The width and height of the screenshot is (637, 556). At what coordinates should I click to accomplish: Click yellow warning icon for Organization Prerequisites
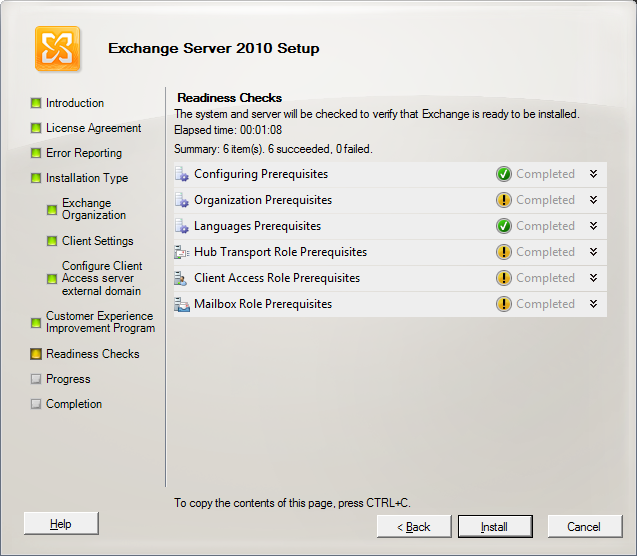[504, 200]
